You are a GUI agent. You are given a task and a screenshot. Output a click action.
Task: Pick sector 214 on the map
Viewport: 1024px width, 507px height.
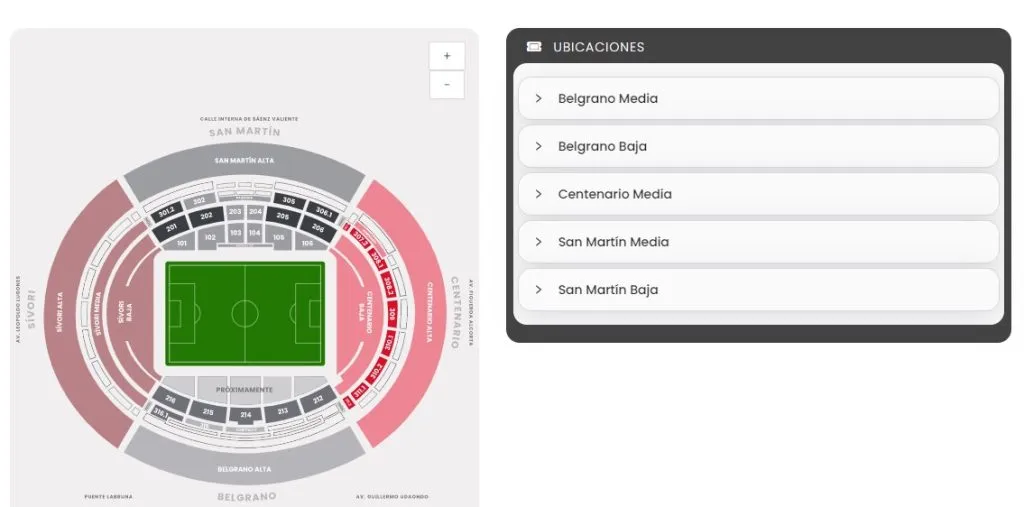tap(245, 414)
